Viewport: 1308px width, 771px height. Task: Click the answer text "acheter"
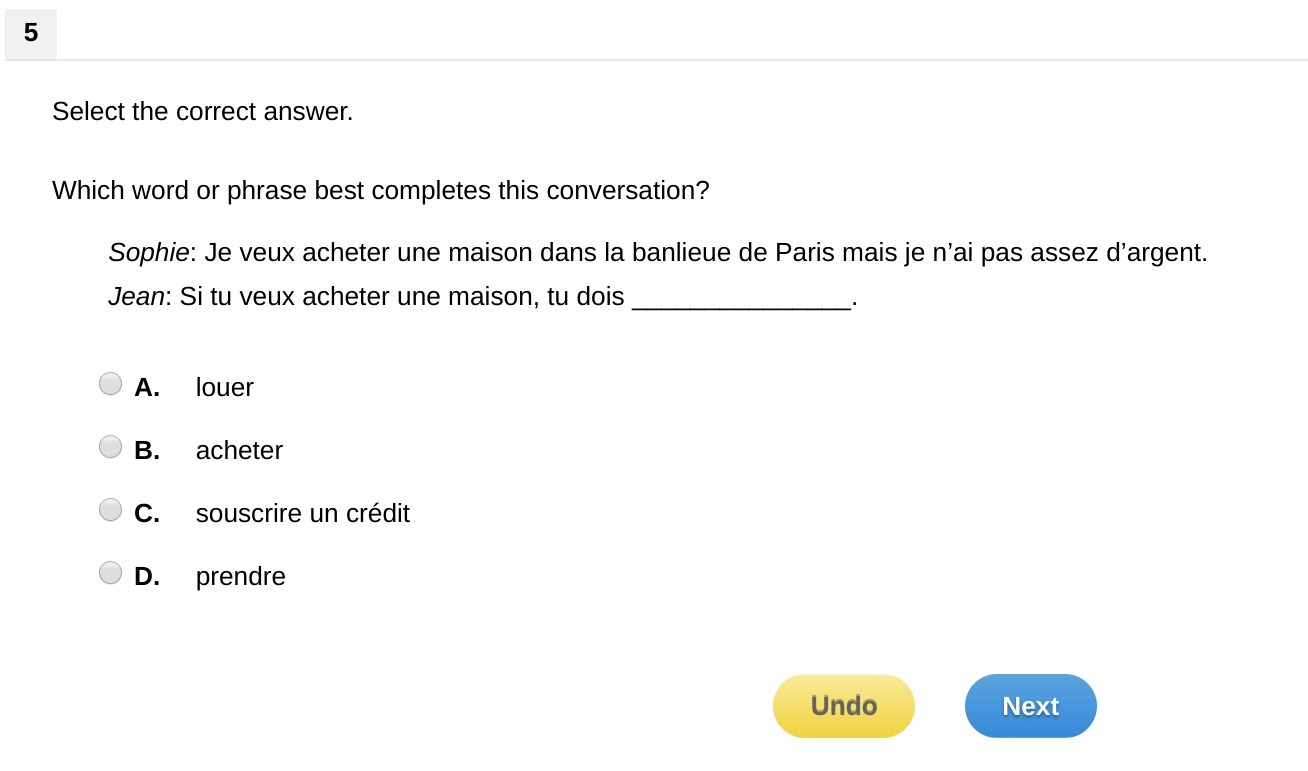tap(239, 451)
